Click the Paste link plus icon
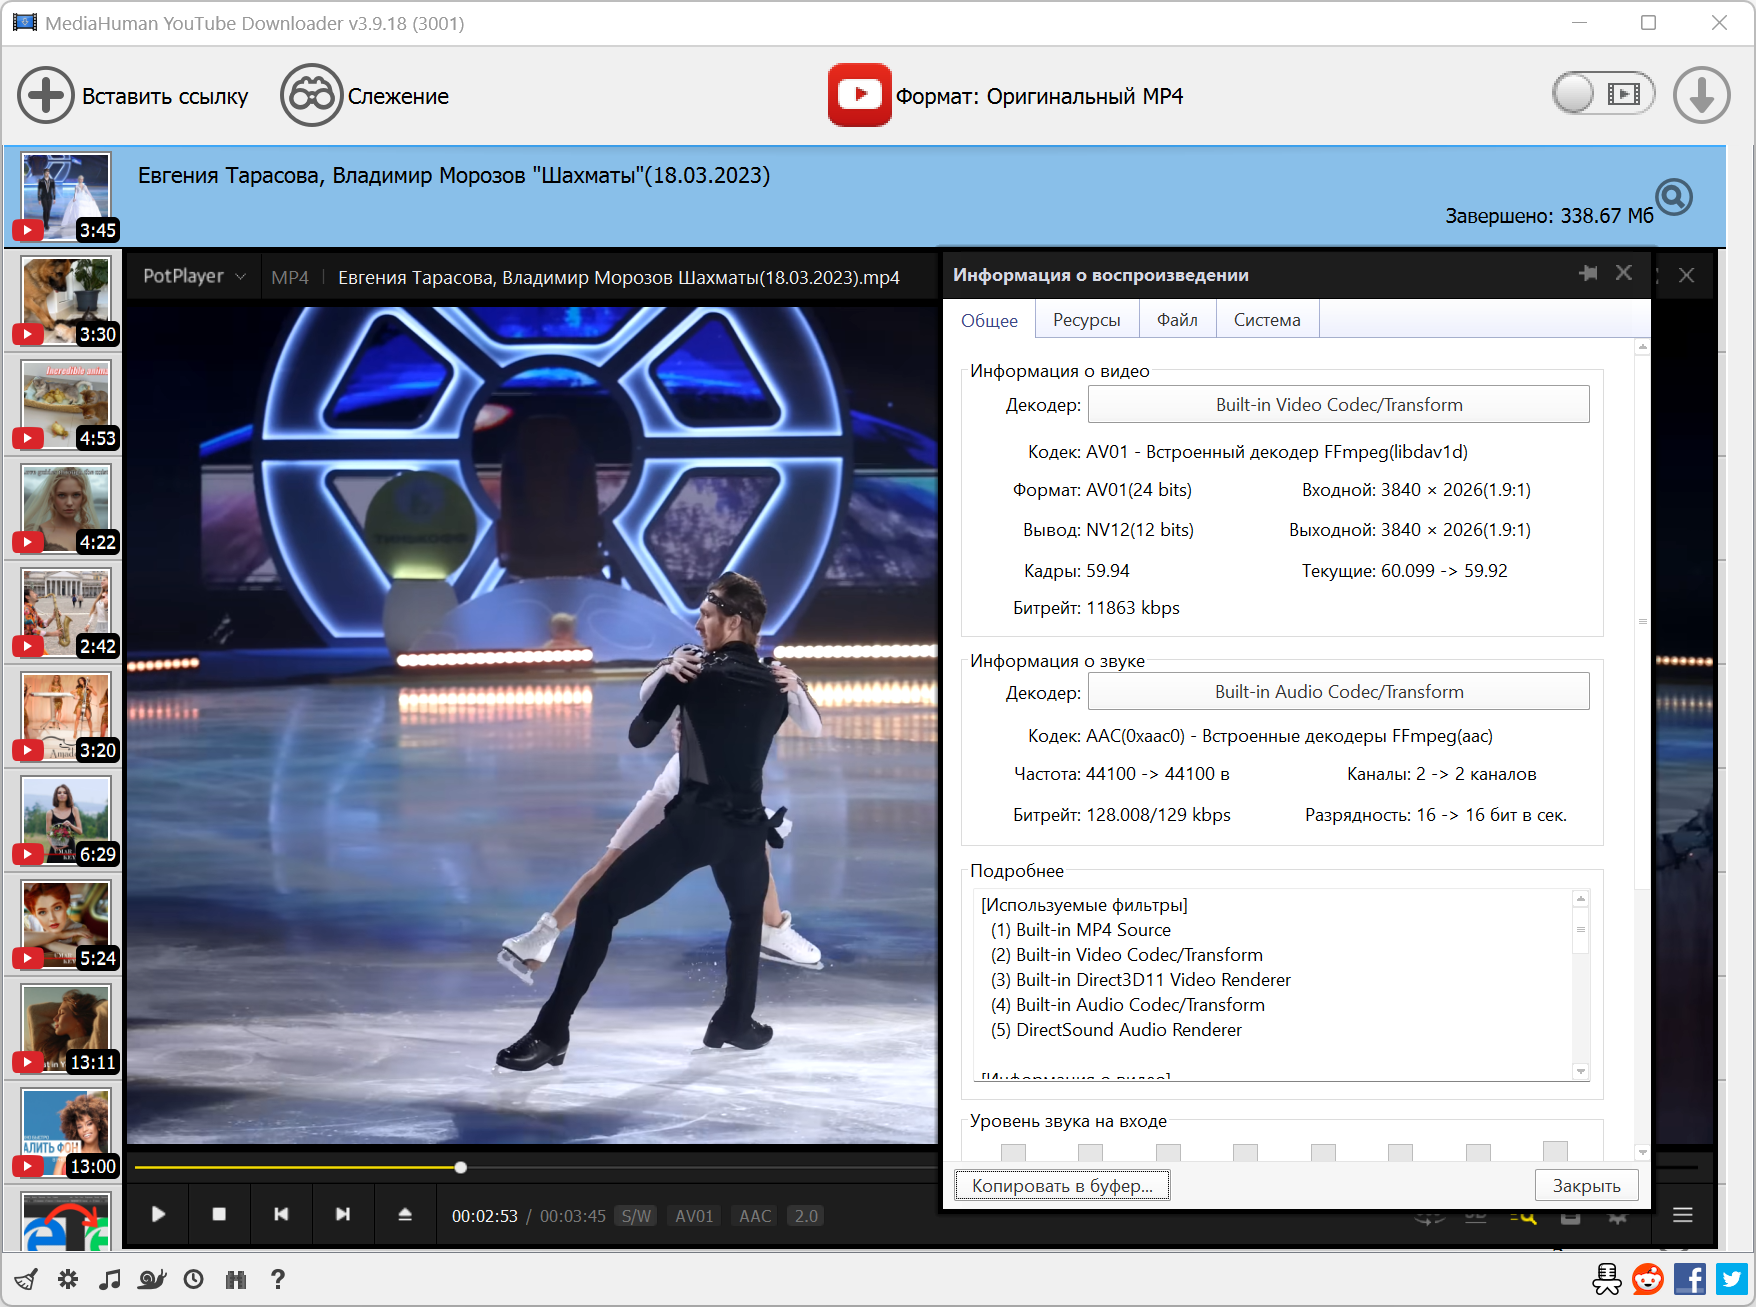 [45, 96]
